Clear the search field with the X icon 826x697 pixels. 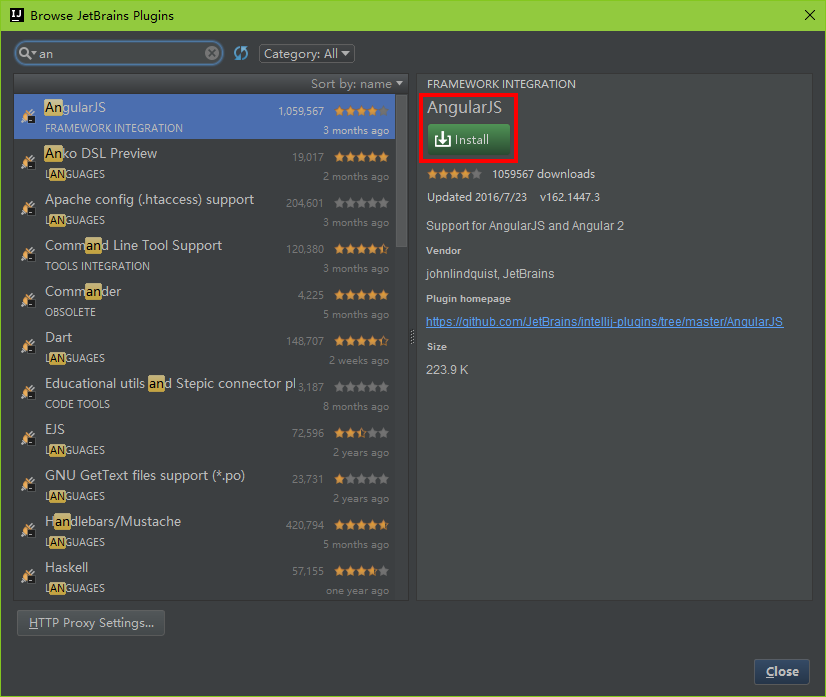click(212, 53)
